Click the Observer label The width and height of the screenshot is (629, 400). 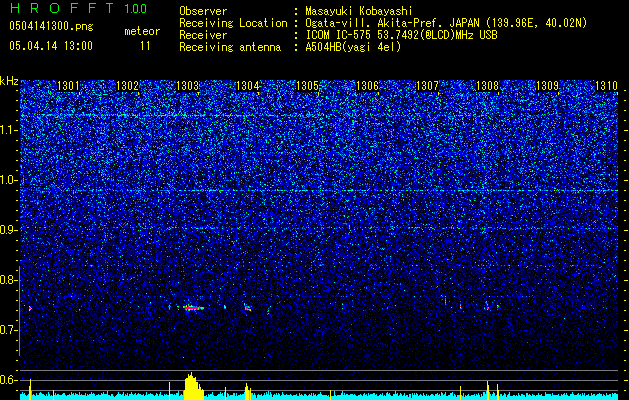[203, 11]
